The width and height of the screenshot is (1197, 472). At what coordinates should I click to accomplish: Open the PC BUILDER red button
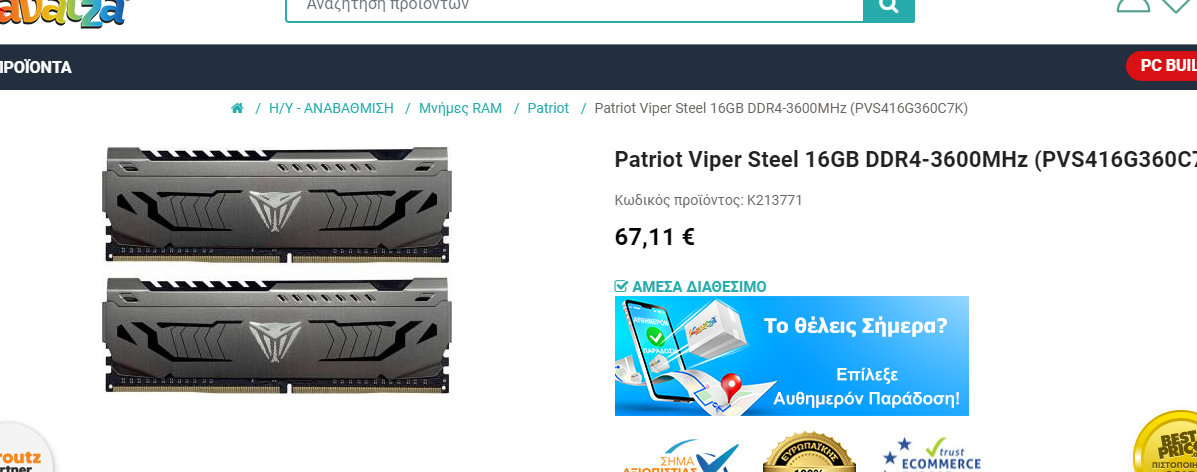click(1162, 66)
